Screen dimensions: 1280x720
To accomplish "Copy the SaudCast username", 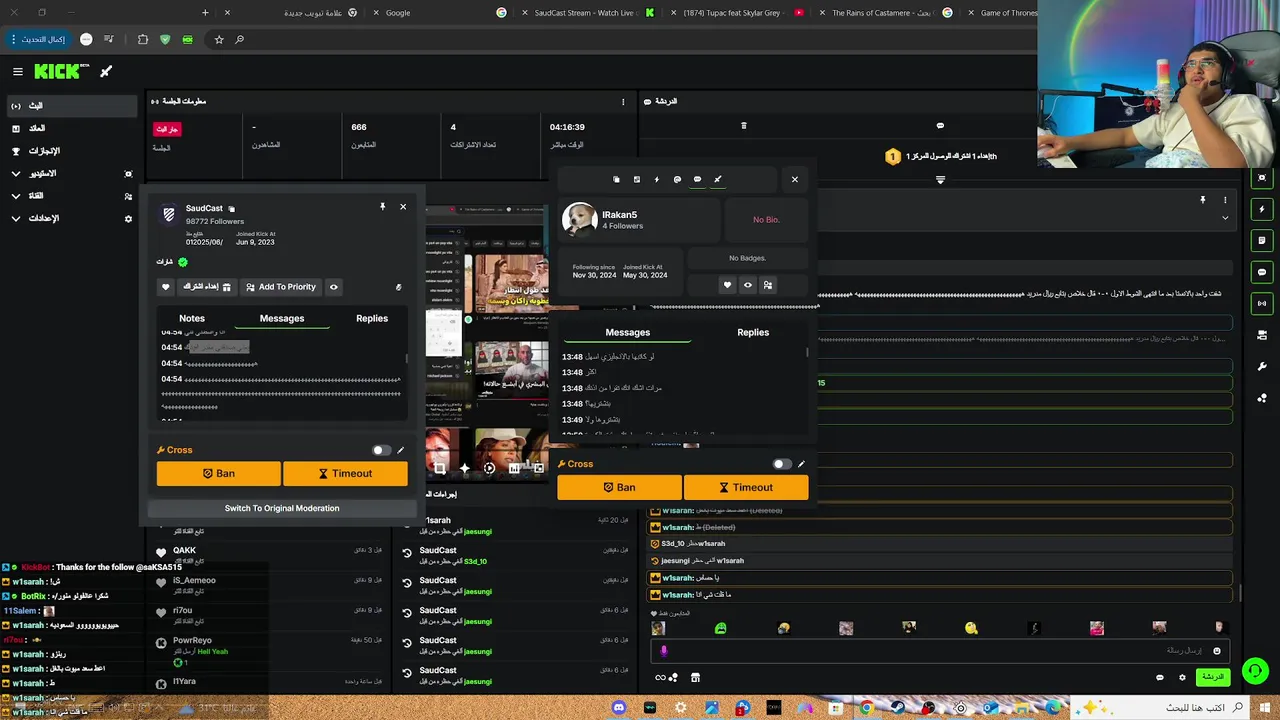I will pos(231,209).
